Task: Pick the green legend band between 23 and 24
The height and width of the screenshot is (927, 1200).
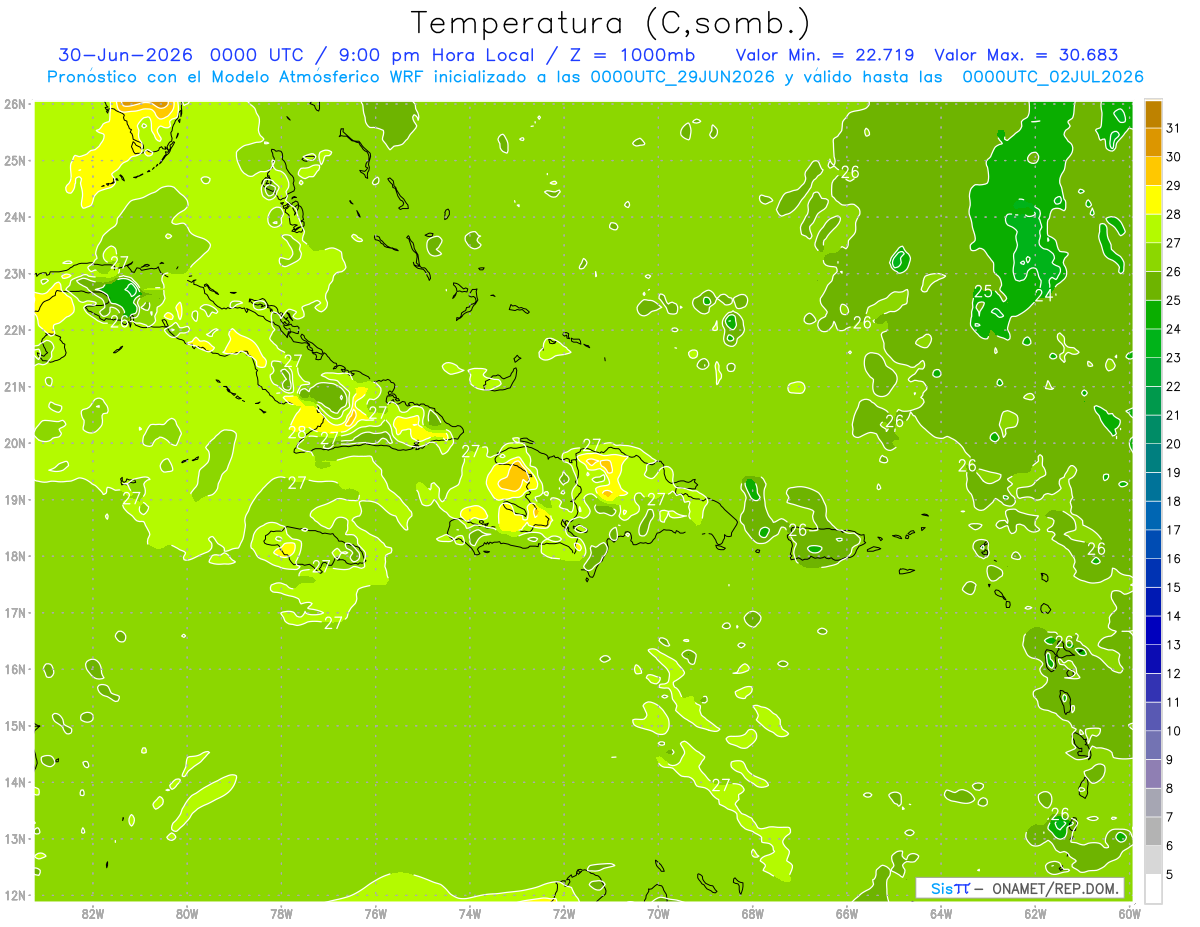Action: point(1153,343)
